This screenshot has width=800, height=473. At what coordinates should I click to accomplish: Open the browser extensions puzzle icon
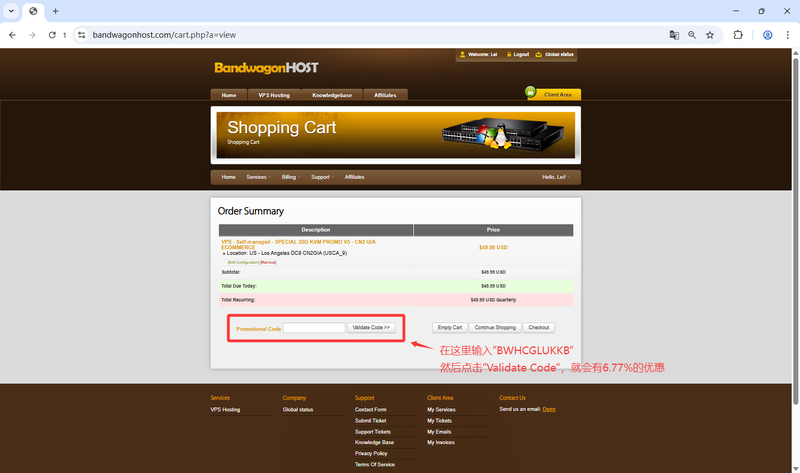(738, 34)
